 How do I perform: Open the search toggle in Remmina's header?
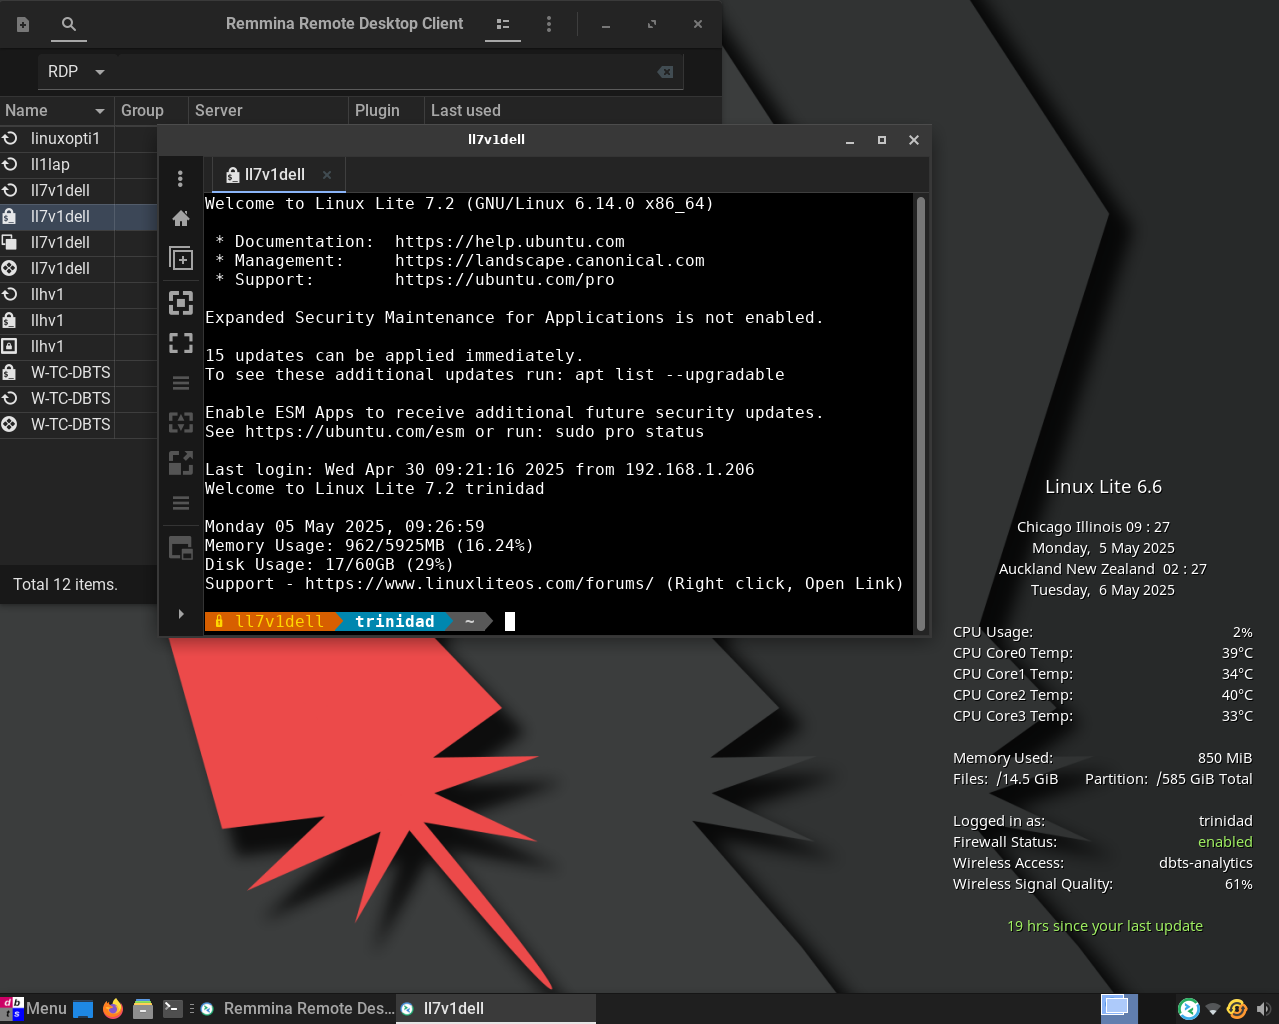(69, 24)
